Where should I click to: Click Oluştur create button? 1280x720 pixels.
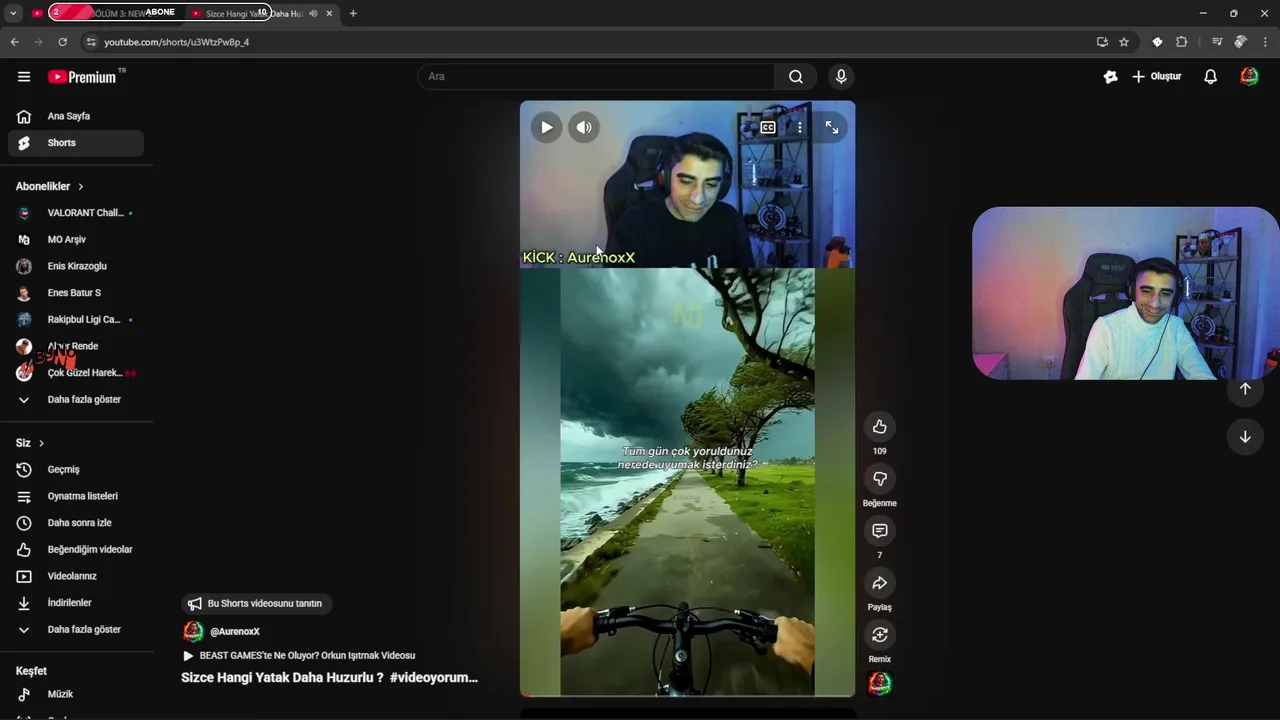coord(1156,76)
